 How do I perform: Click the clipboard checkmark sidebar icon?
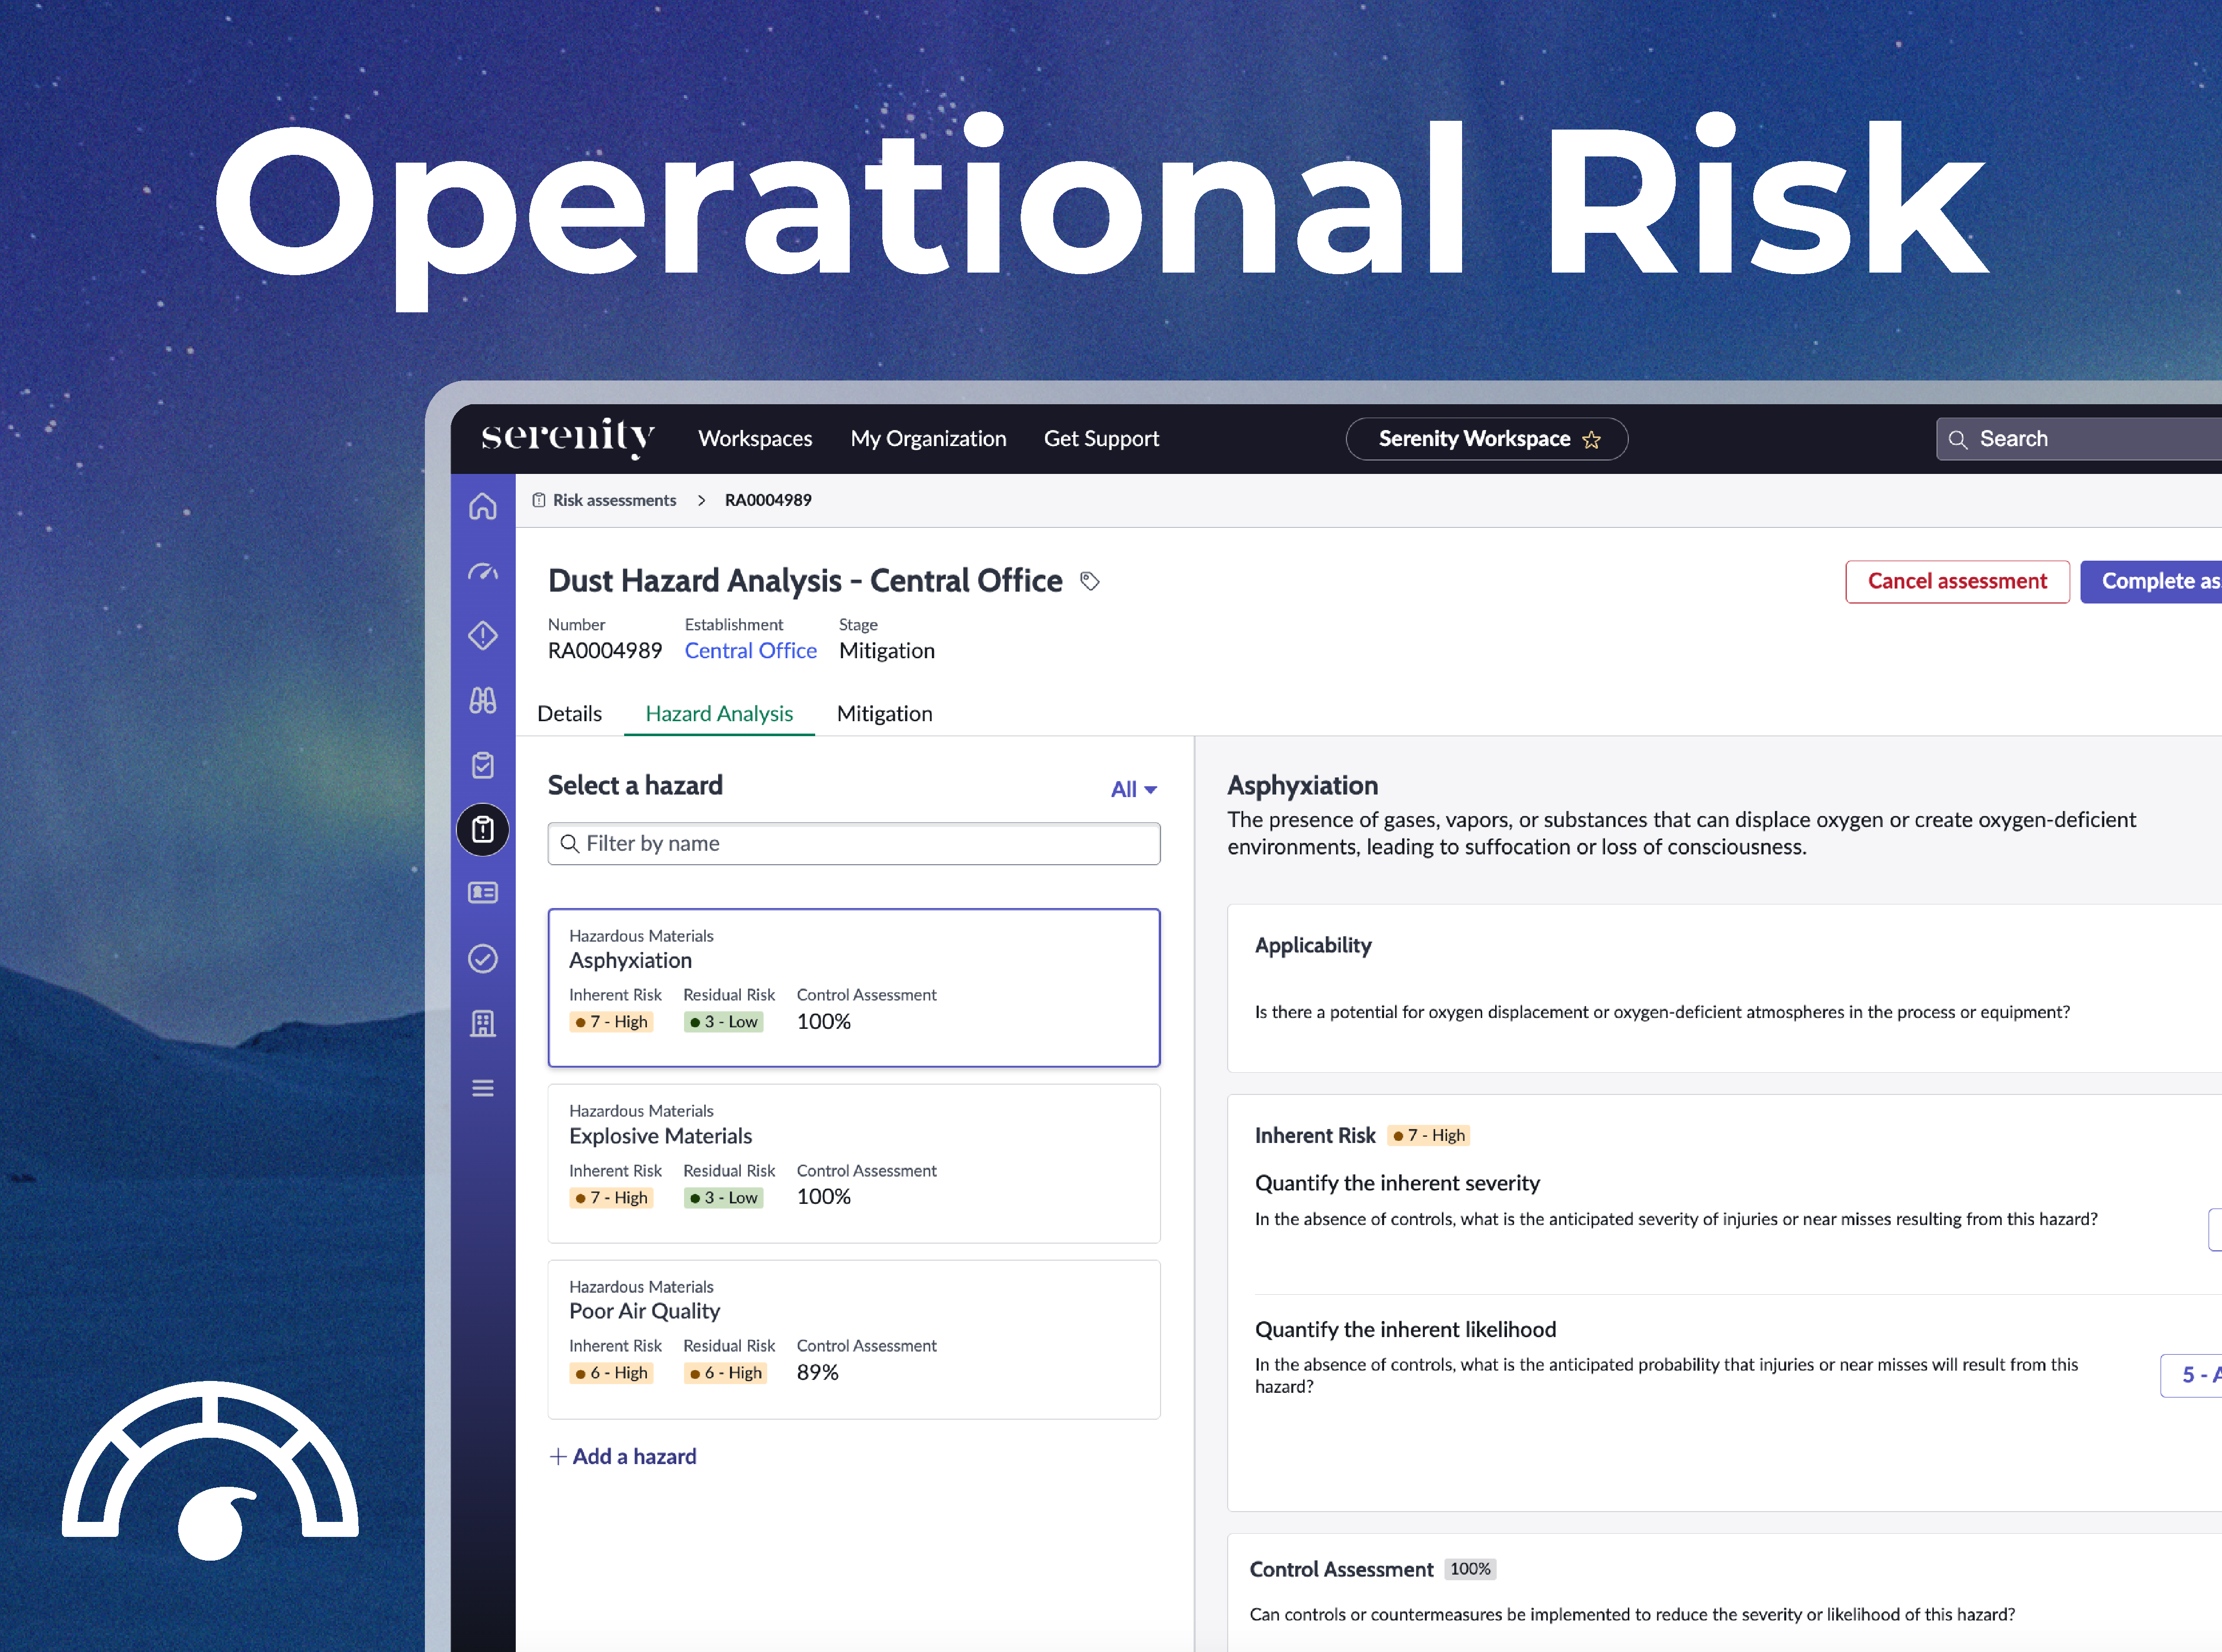pyautogui.click(x=483, y=765)
